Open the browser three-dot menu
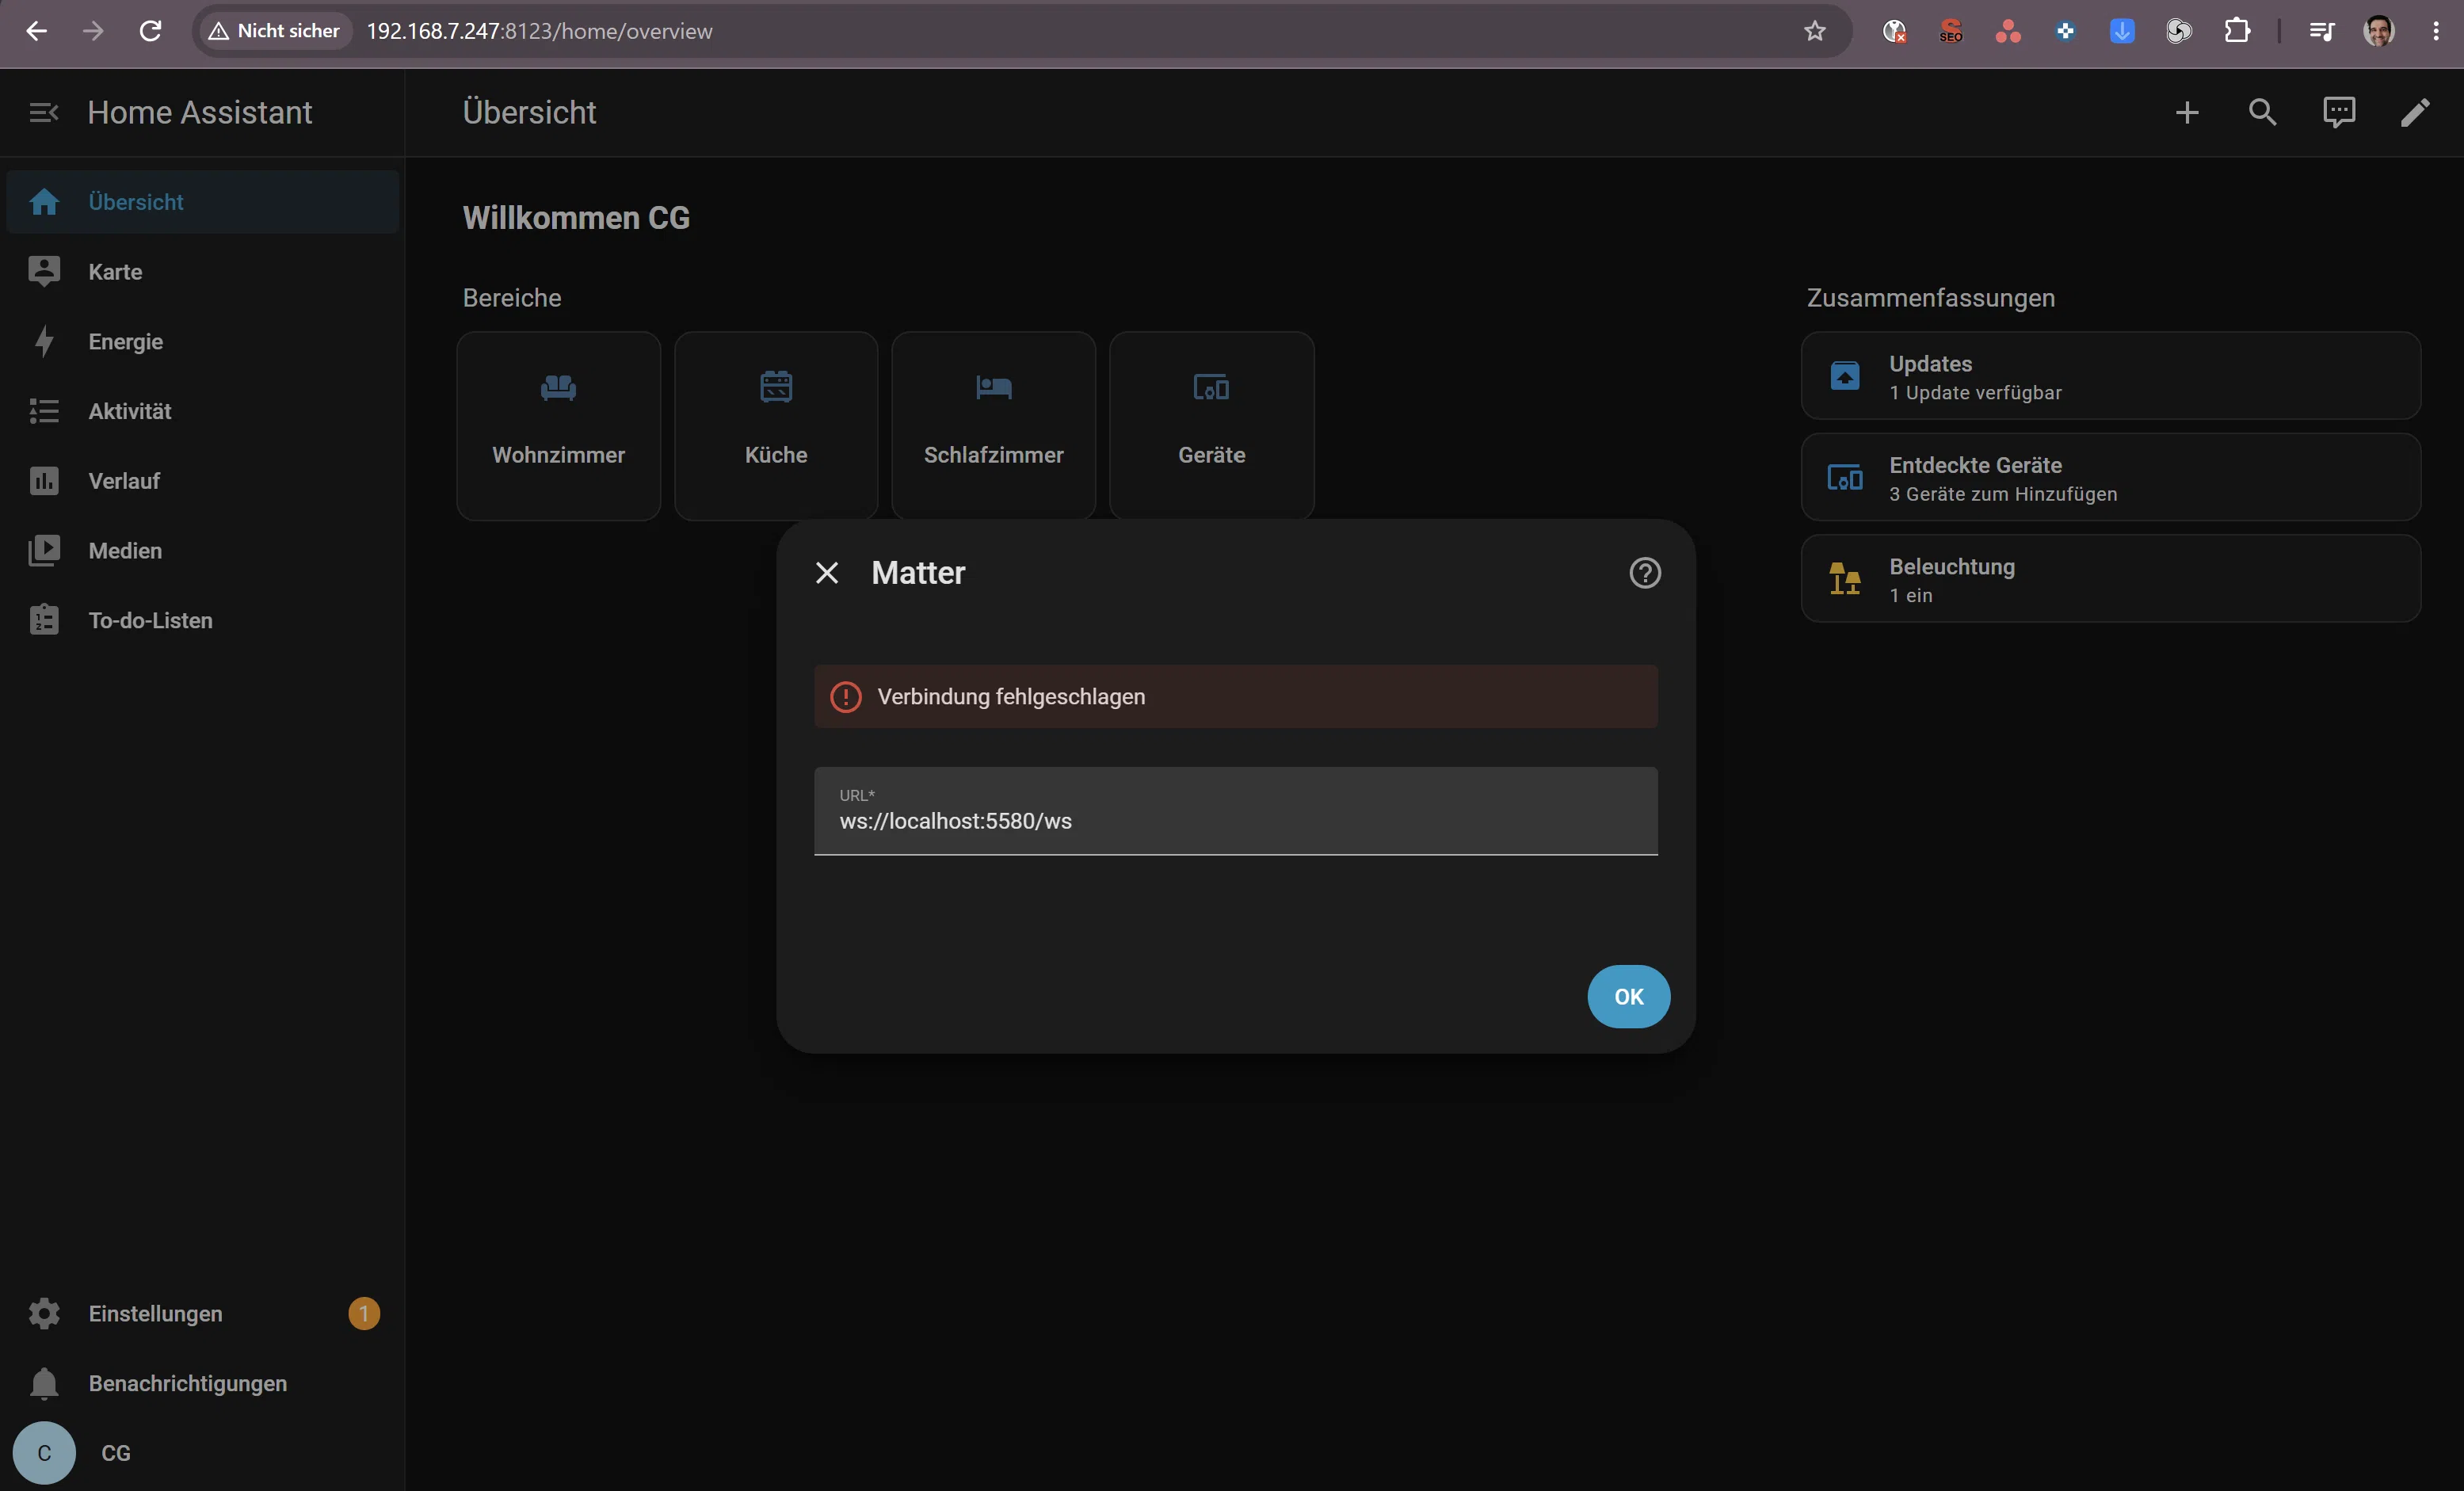The width and height of the screenshot is (2464, 1491). (x=2436, y=31)
